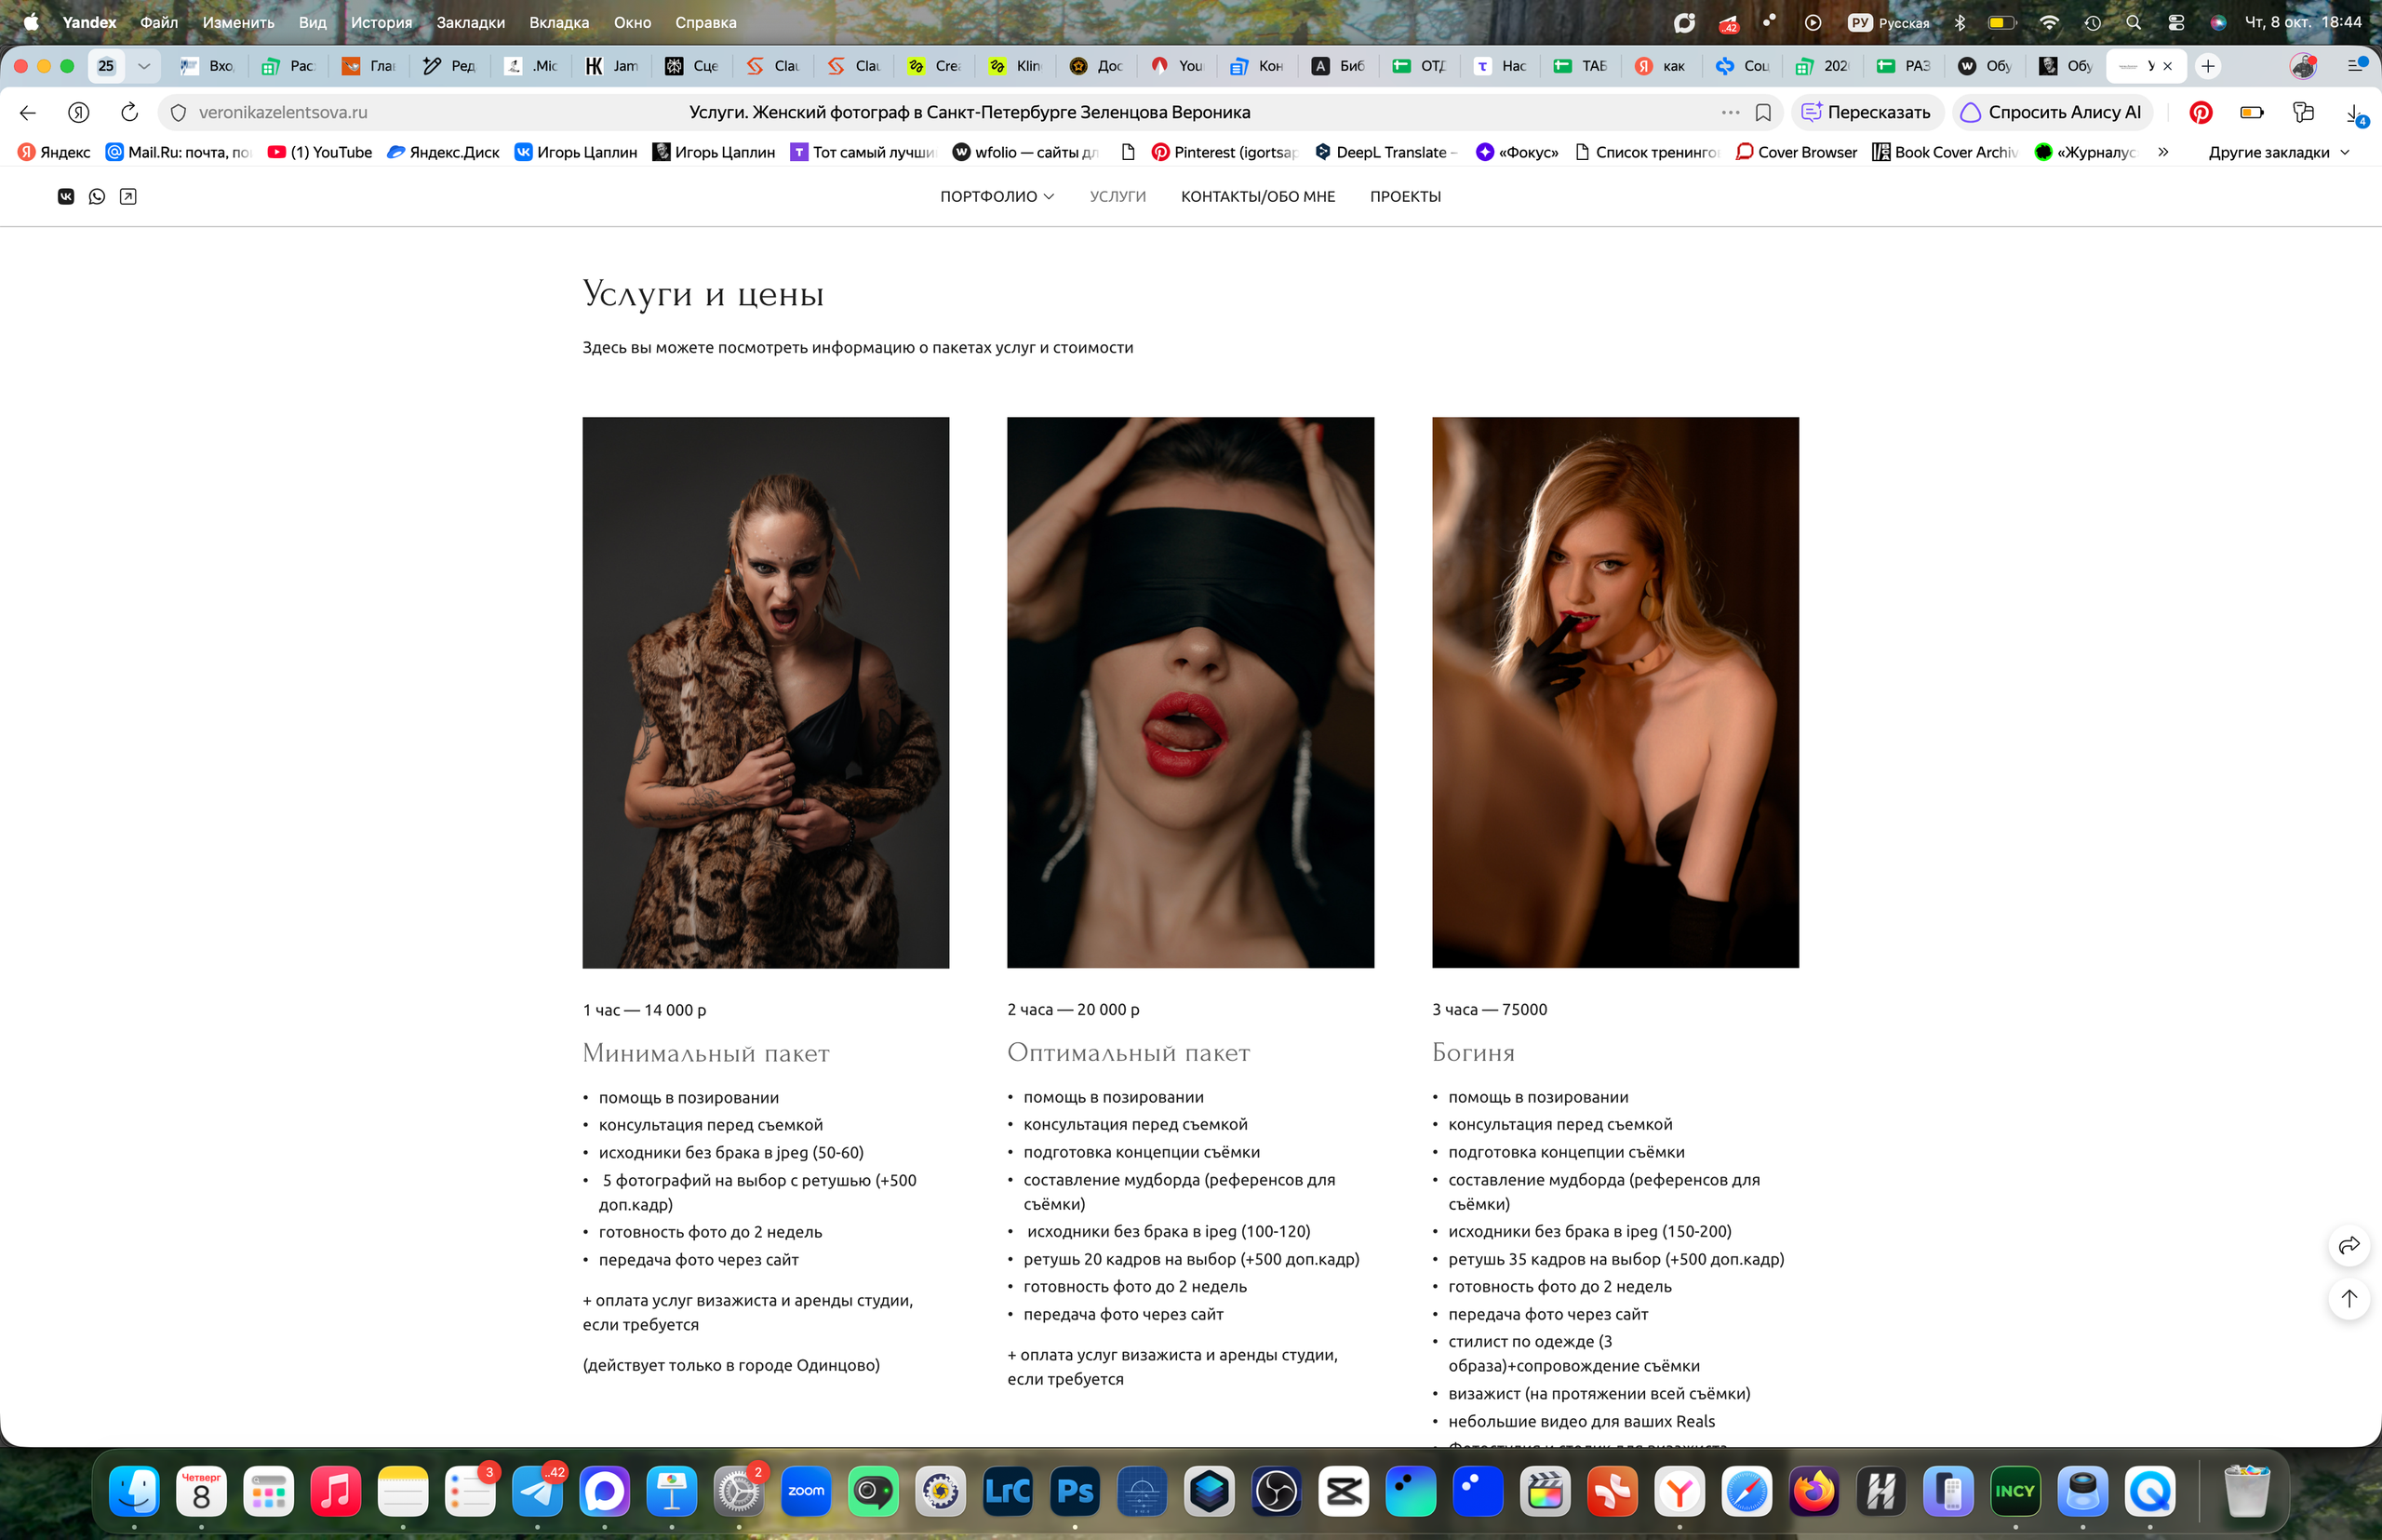Switch to the Kling browser tab
The image size is (2382, 1540).
click(x=1016, y=66)
